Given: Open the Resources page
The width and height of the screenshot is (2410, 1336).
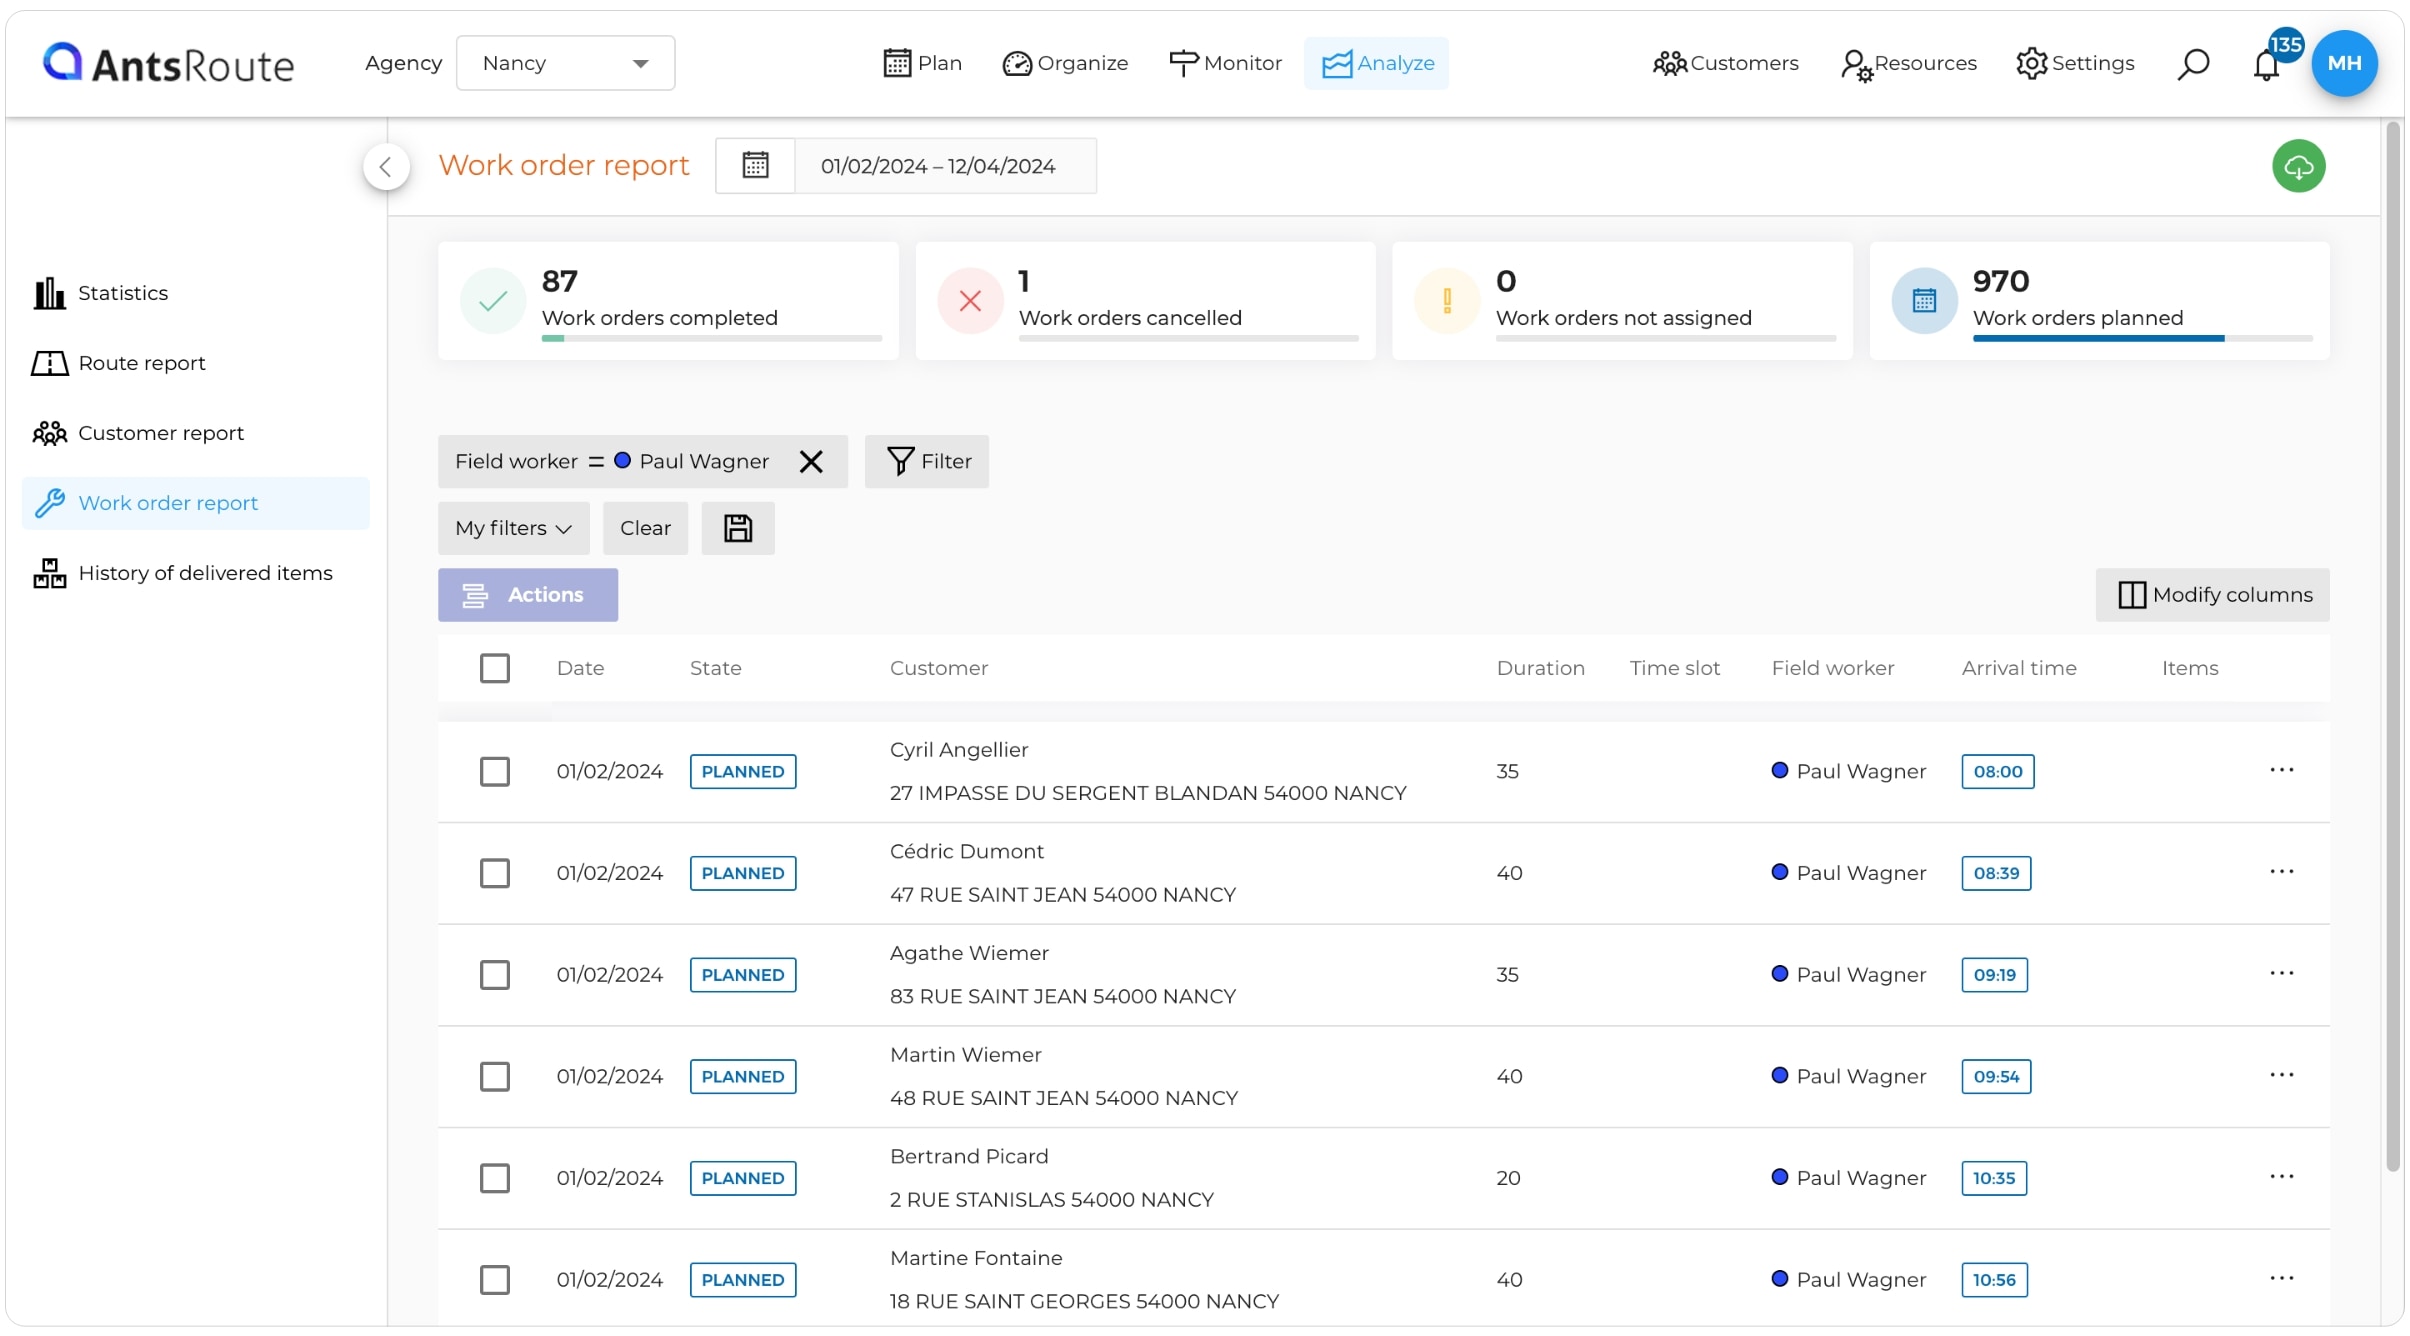Looking at the screenshot, I should click(x=1908, y=63).
